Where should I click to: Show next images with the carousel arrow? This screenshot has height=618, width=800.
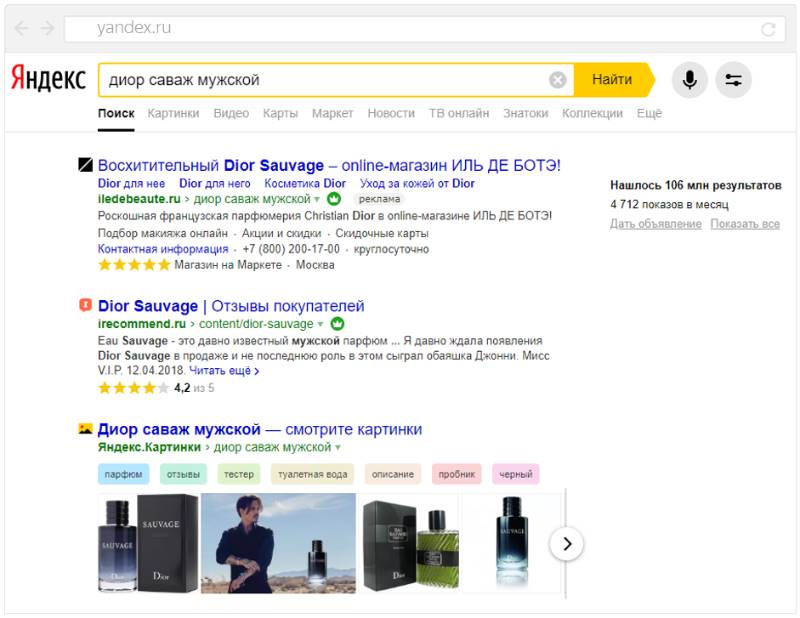click(567, 544)
